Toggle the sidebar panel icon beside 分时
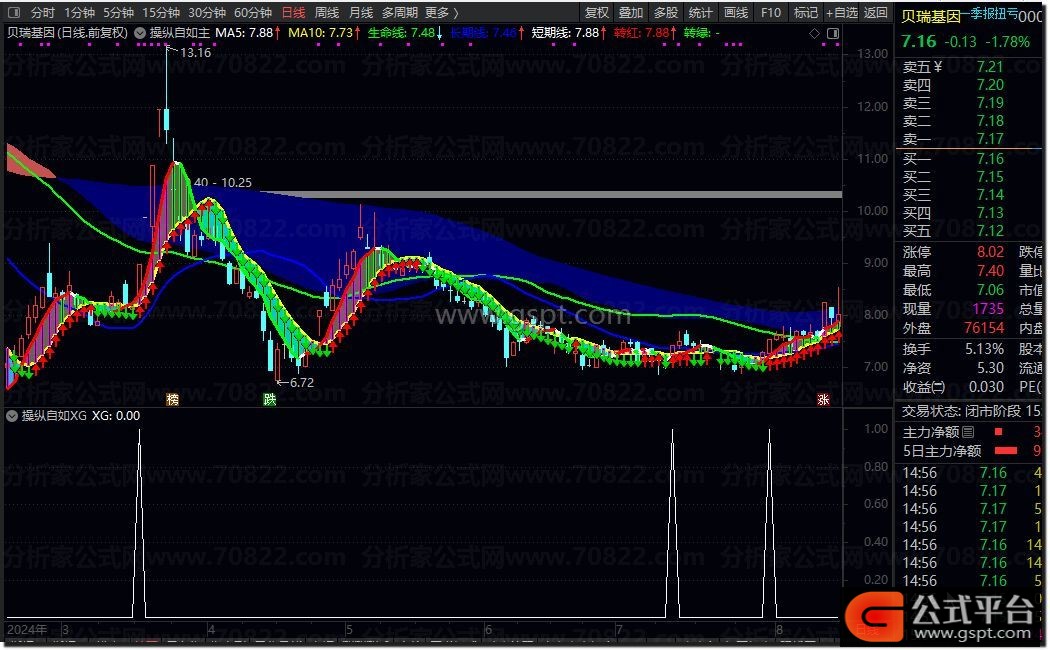Screen dimensions: 1050x650 pyautogui.click(x=13, y=13)
